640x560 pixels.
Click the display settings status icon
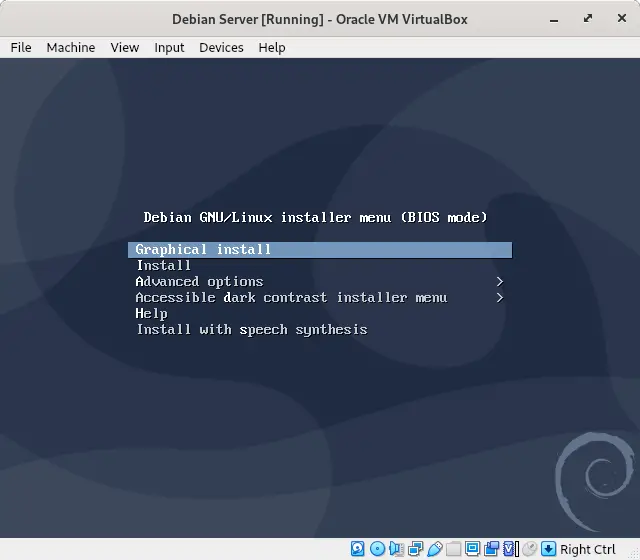coord(473,549)
